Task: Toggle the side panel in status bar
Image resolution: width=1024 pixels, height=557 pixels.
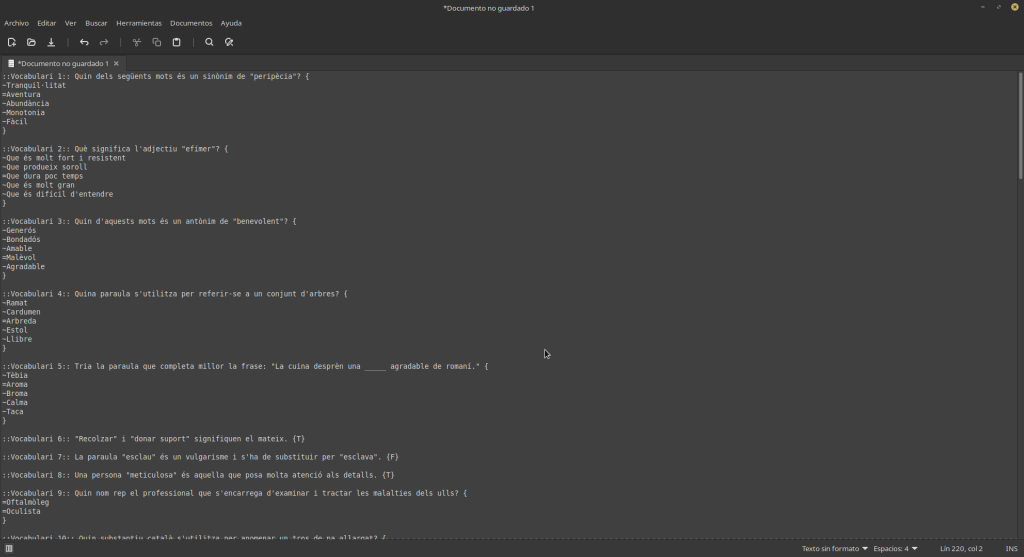Action: point(10,548)
